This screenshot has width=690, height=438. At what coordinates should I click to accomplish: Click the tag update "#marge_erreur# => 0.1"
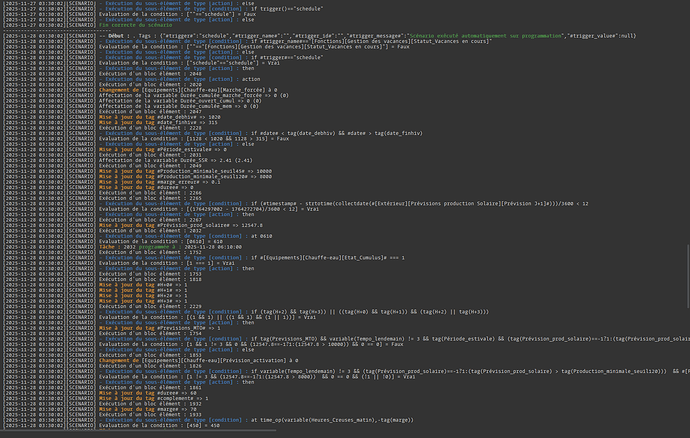point(160,182)
